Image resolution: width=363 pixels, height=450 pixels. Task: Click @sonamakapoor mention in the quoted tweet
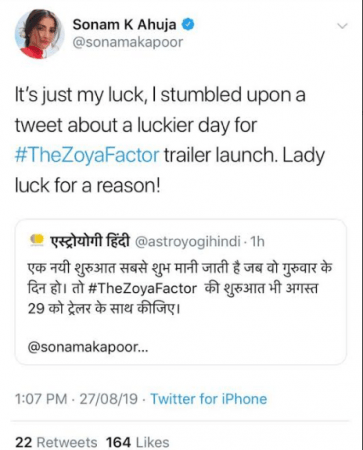pyautogui.click(x=88, y=347)
